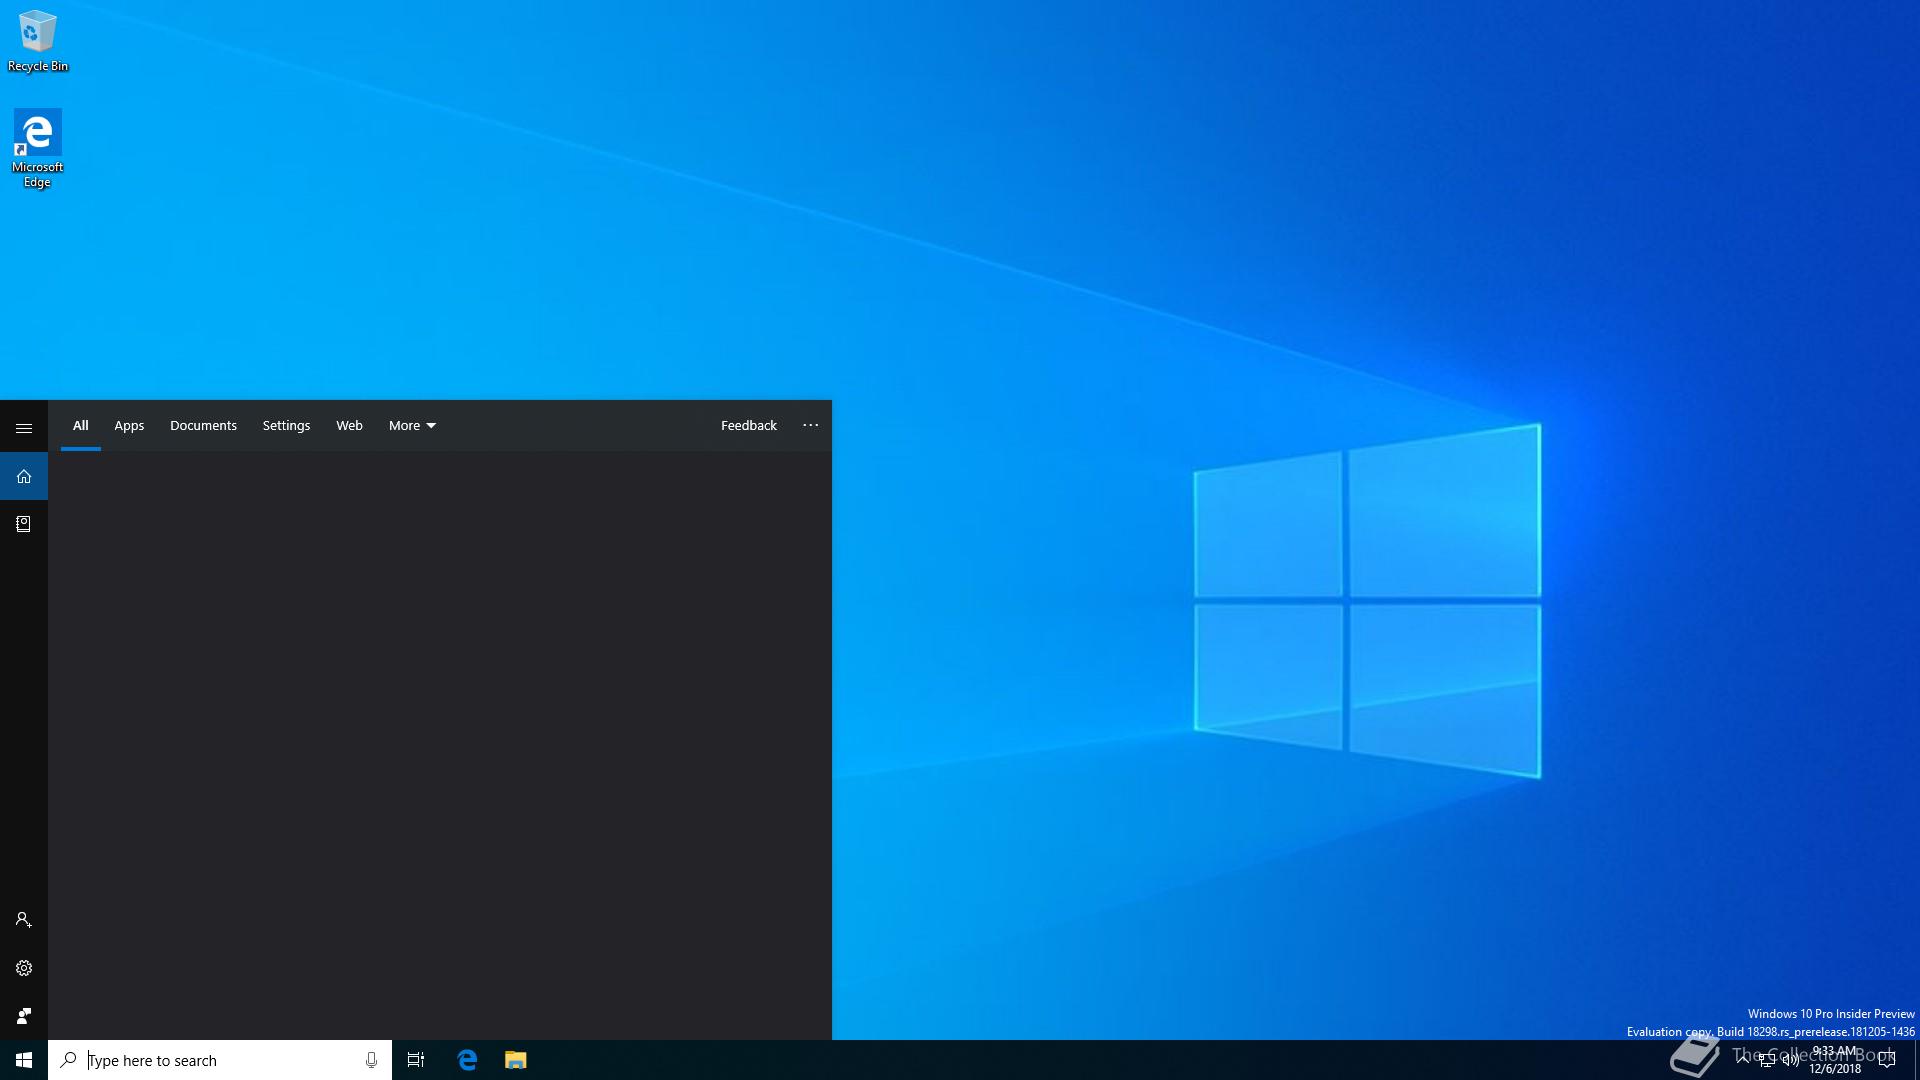Select the All search filter tab
Screen dimensions: 1920x1080
coord(81,426)
